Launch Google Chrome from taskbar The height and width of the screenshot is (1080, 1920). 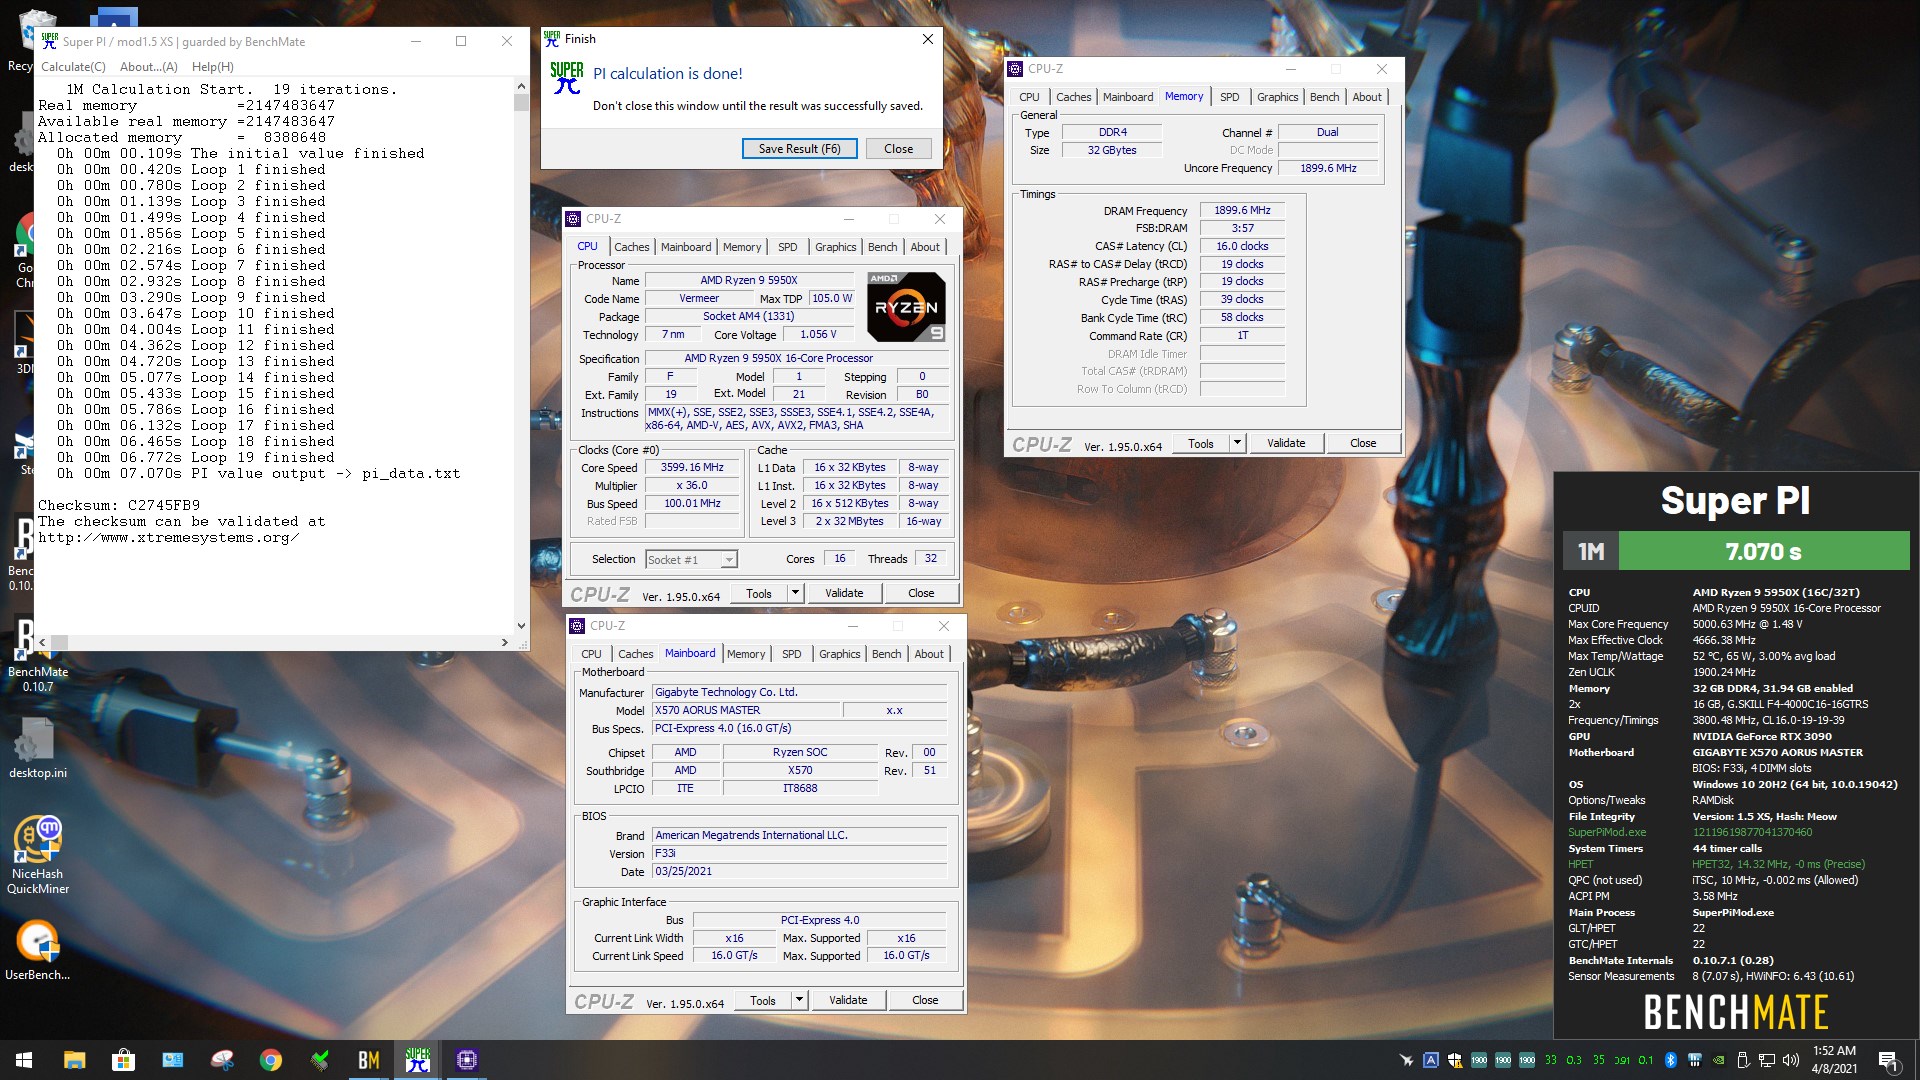pyautogui.click(x=271, y=1060)
